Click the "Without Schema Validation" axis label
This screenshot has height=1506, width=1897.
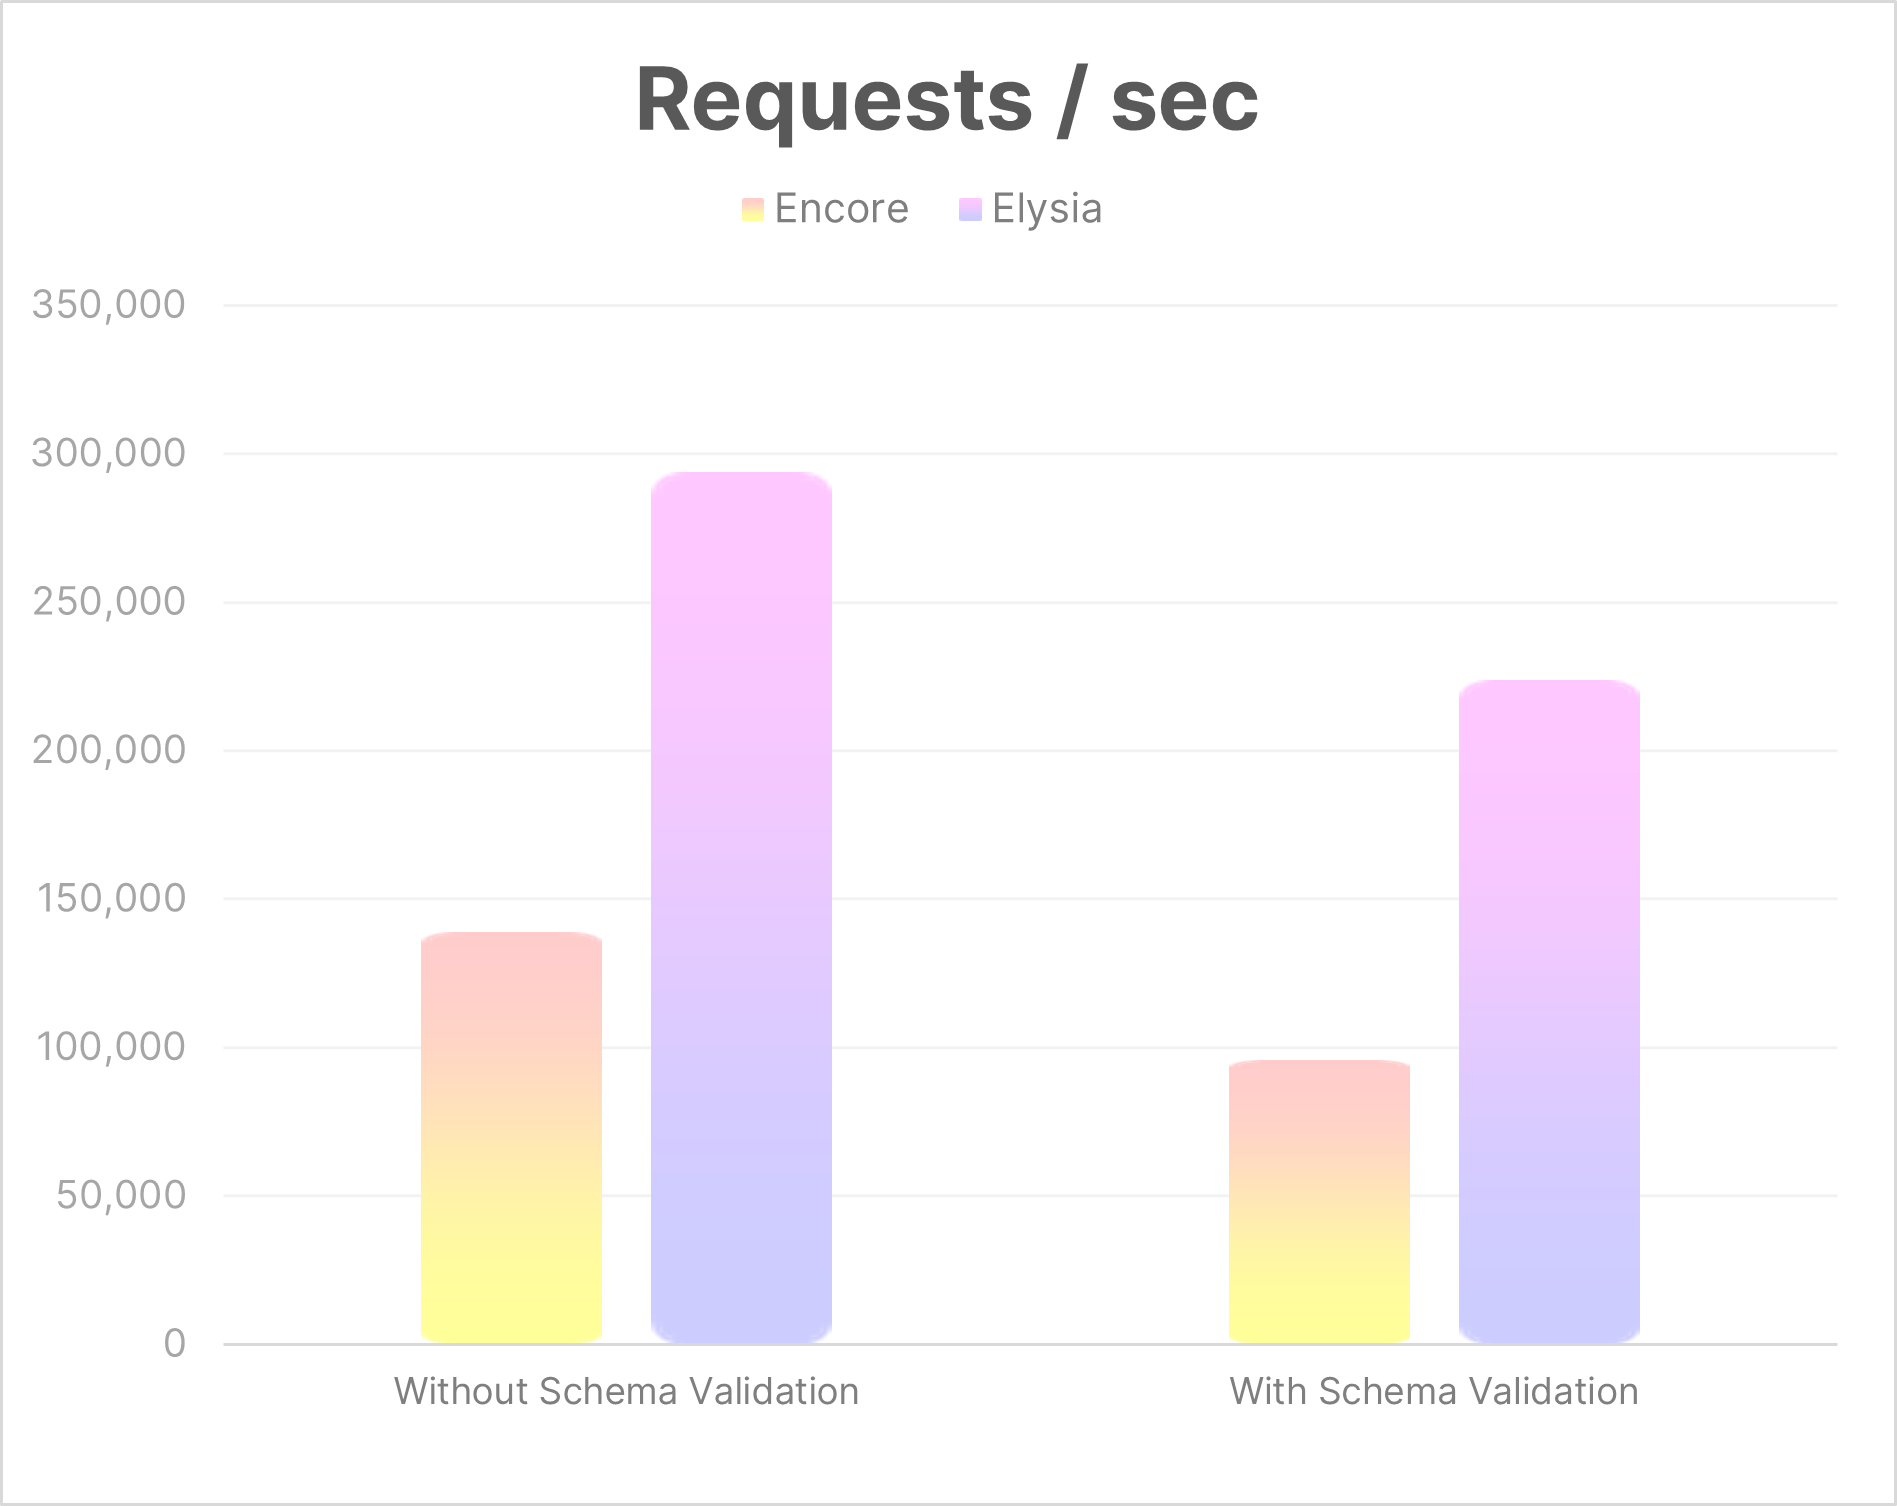(626, 1391)
